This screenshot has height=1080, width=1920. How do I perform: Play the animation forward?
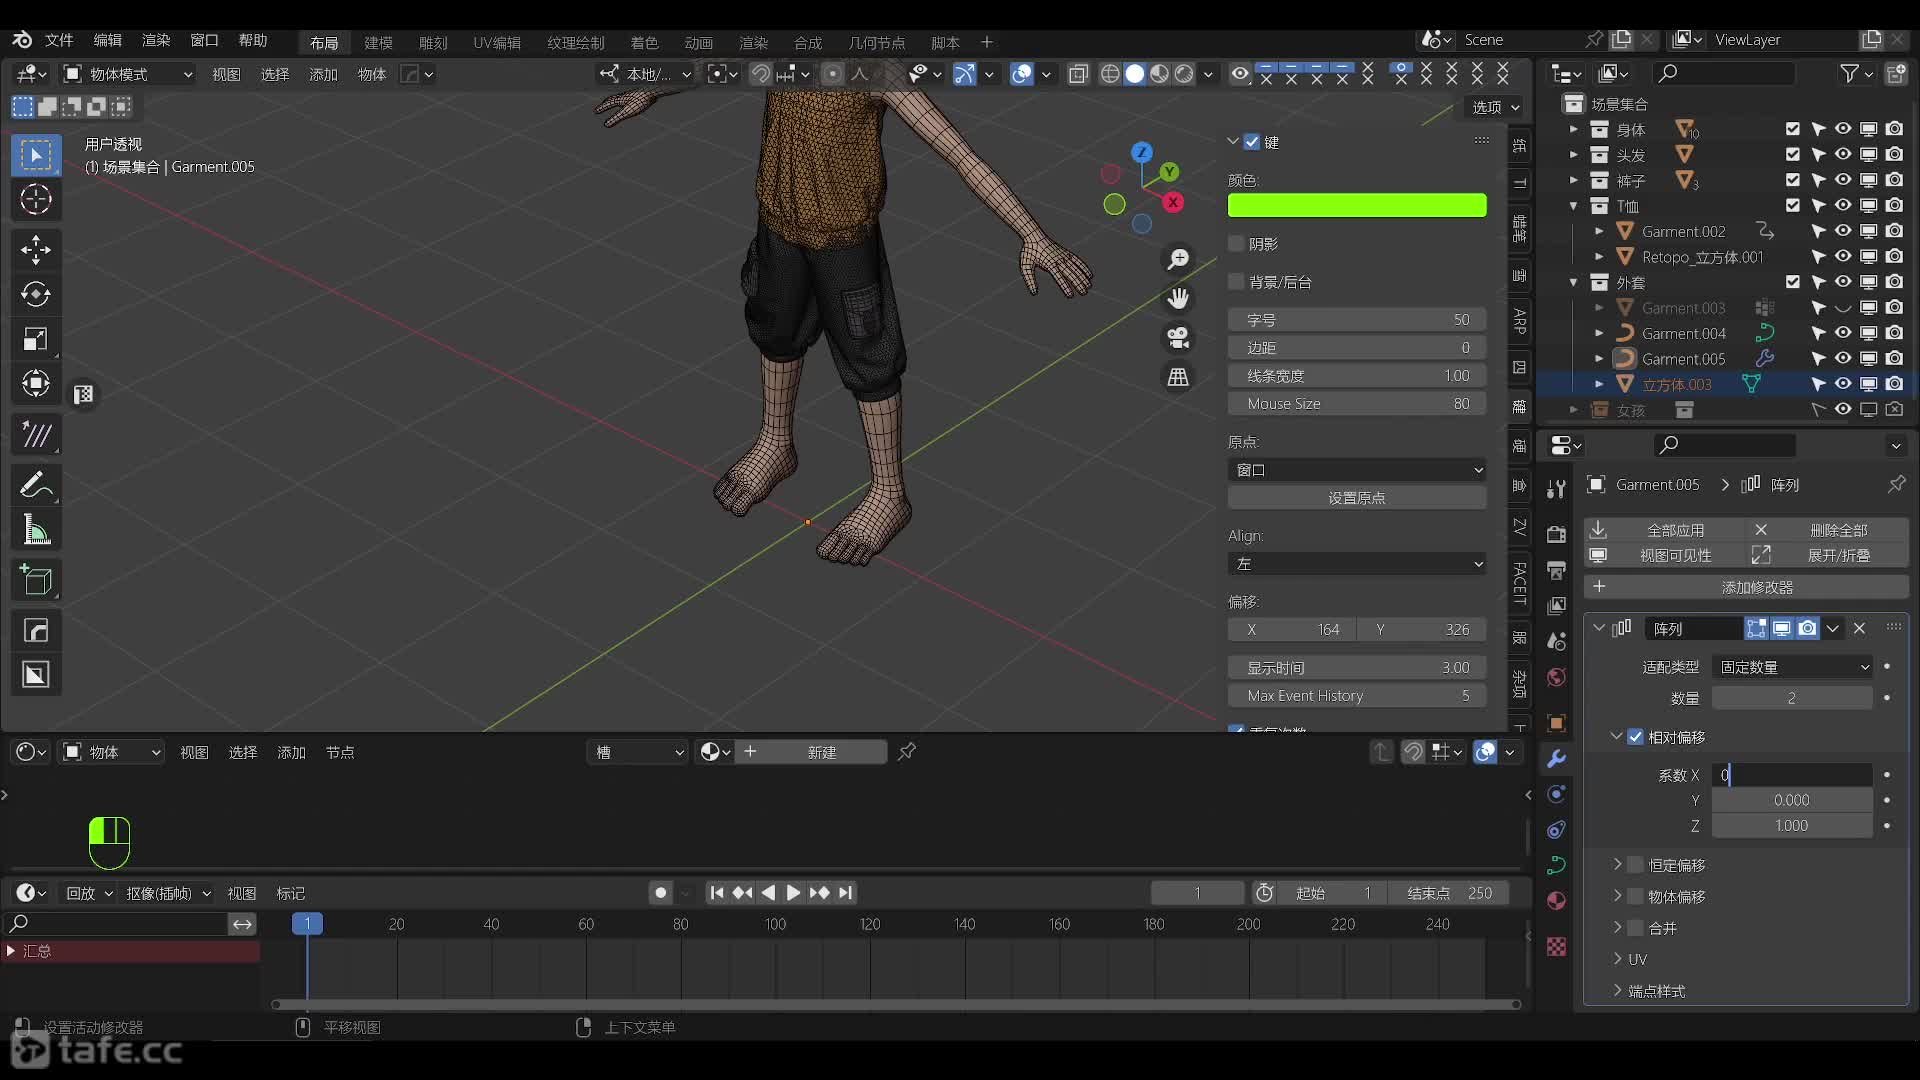click(x=793, y=893)
